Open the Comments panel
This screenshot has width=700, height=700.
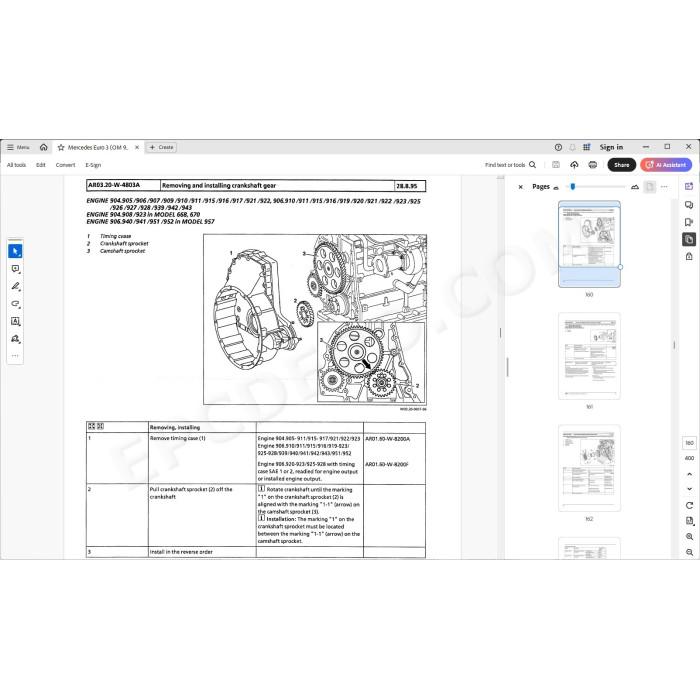click(689, 204)
